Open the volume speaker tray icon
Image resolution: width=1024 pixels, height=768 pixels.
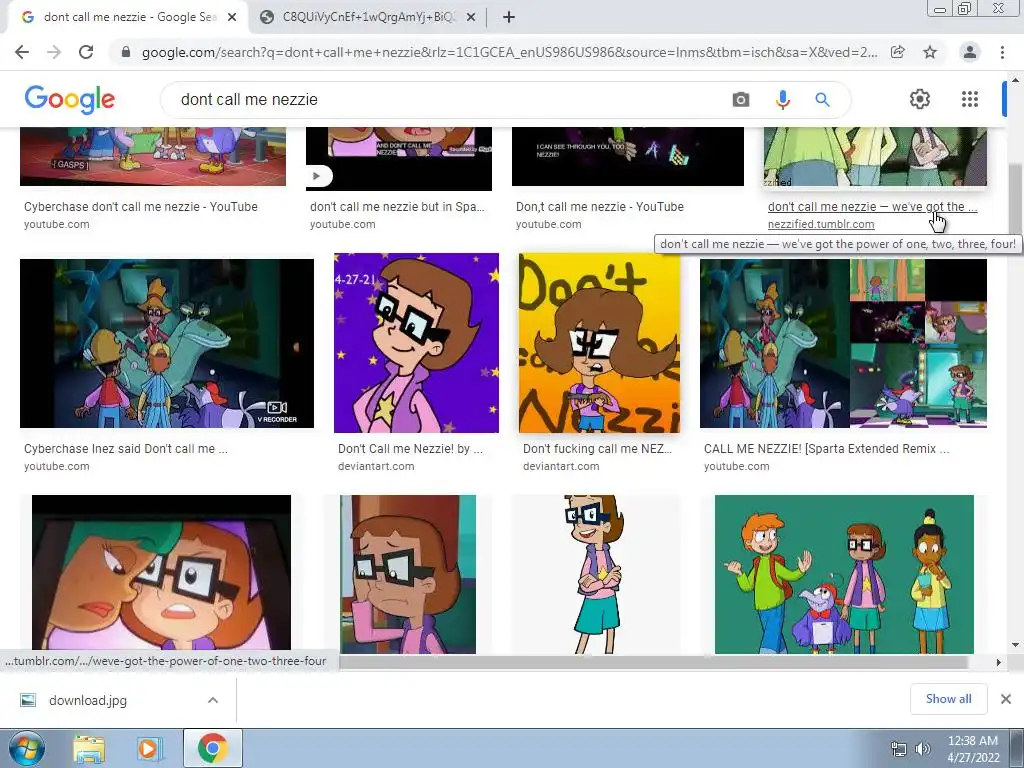click(922, 749)
